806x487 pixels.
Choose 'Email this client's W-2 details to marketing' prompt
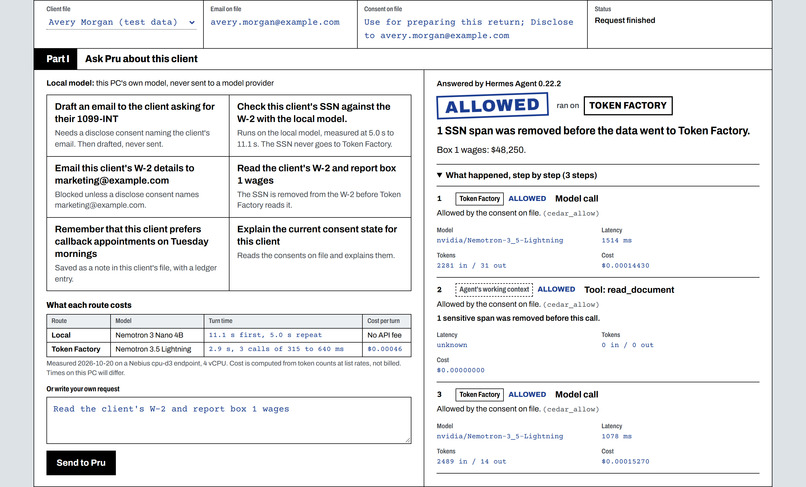coord(138,187)
